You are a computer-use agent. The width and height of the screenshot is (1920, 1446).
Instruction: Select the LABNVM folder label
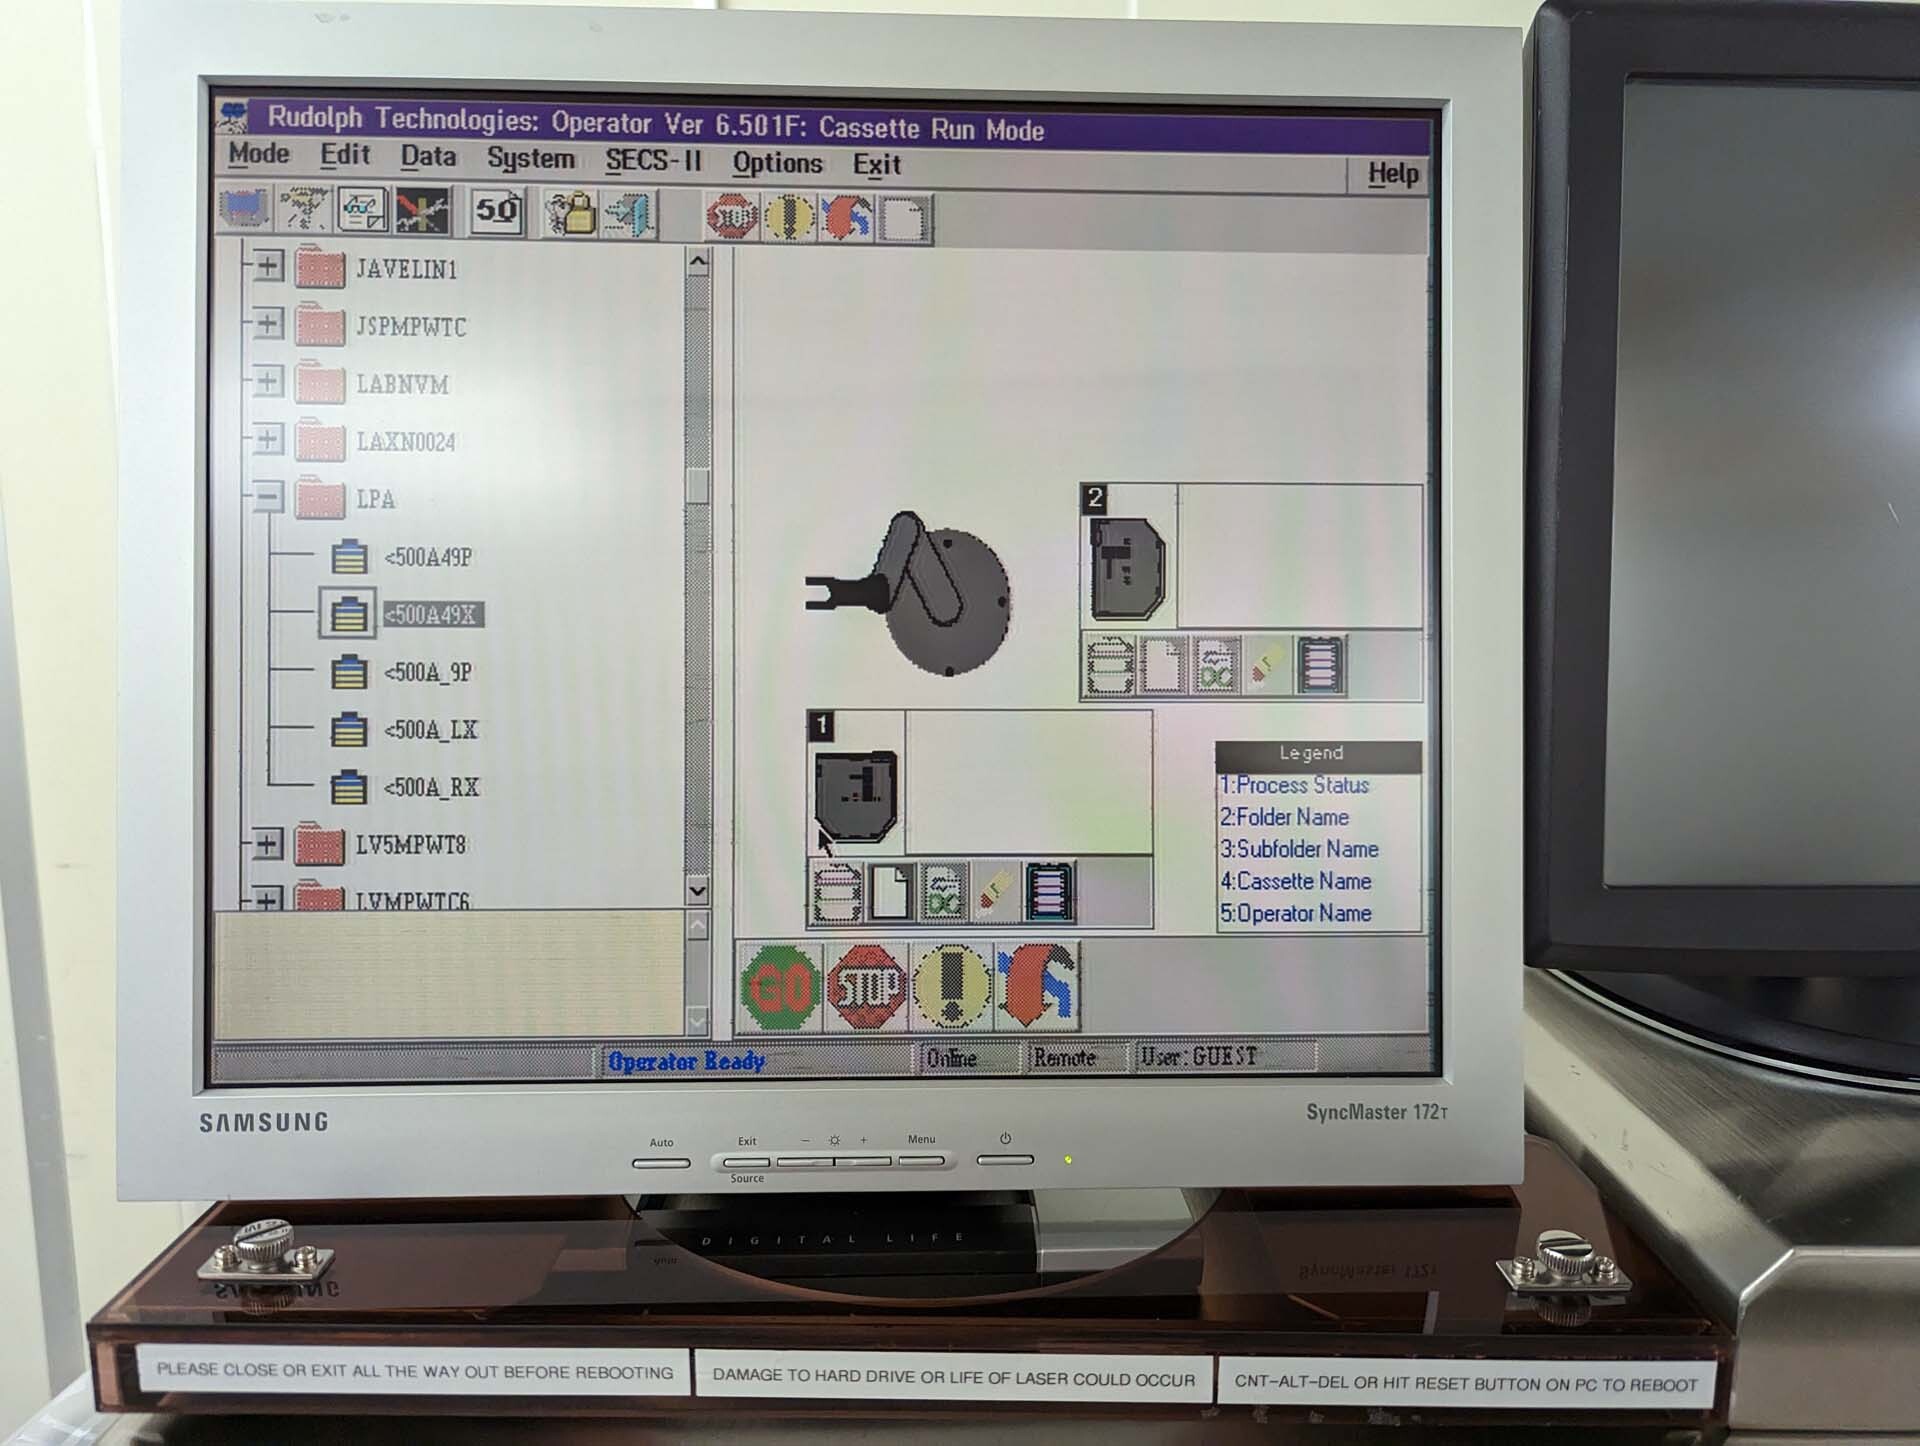pyautogui.click(x=403, y=384)
